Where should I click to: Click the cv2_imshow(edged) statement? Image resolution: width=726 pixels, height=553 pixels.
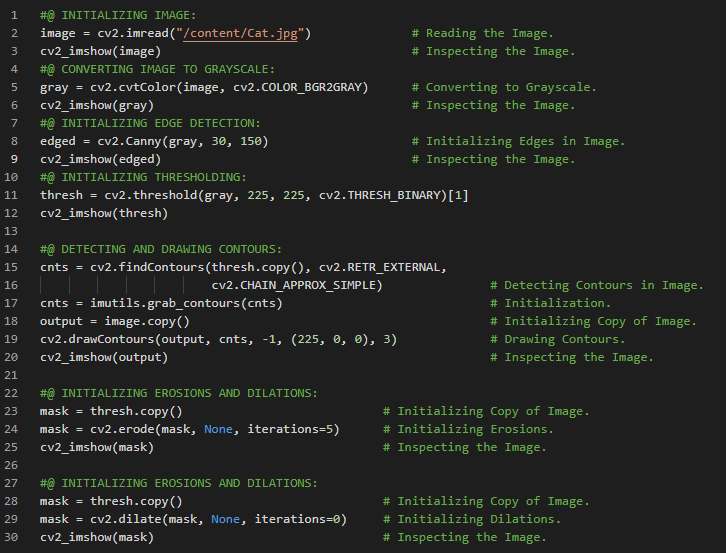(100, 159)
